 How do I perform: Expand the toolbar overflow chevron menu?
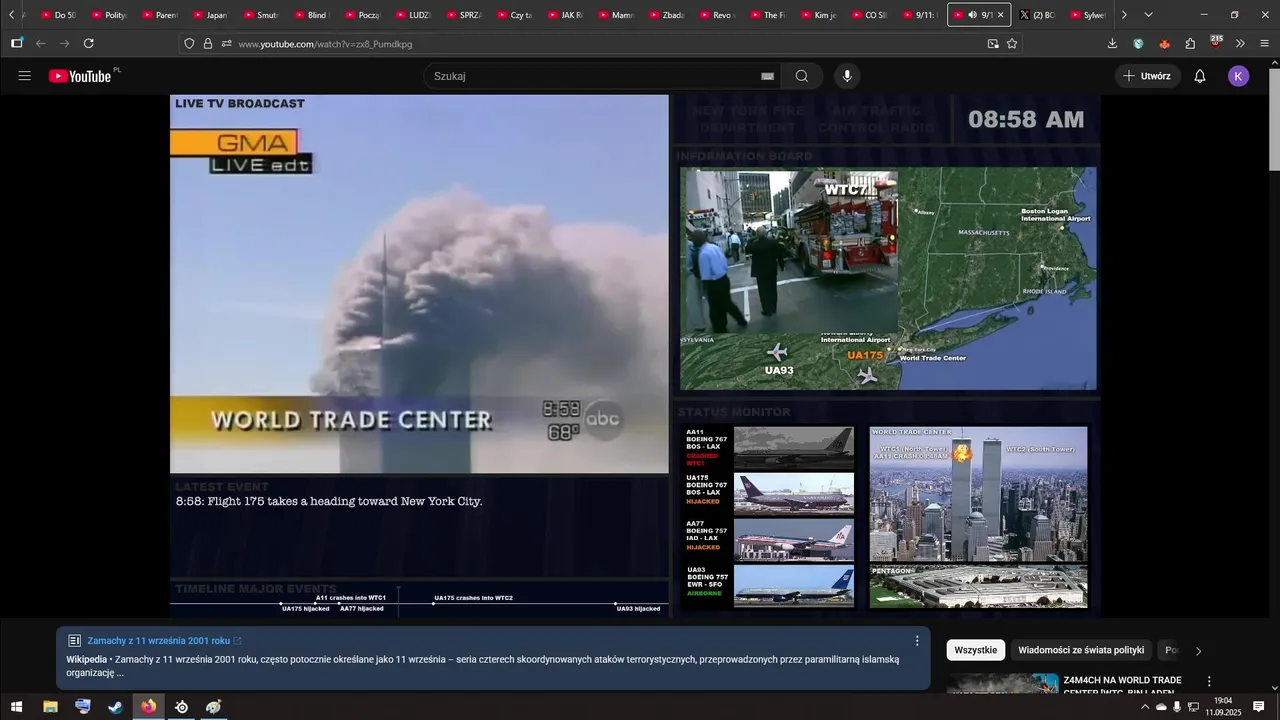pyautogui.click(x=1240, y=44)
